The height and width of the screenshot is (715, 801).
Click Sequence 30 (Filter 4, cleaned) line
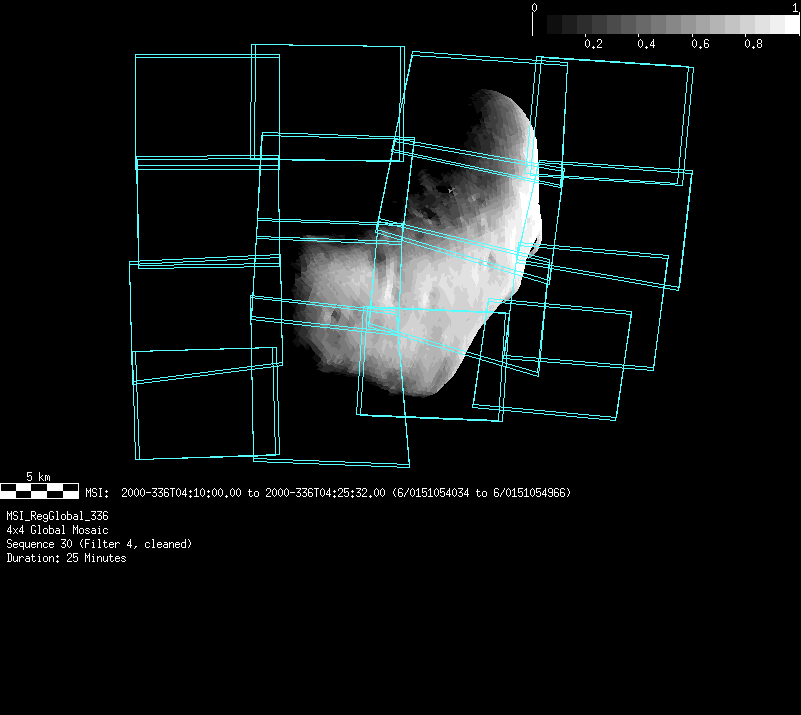99,544
